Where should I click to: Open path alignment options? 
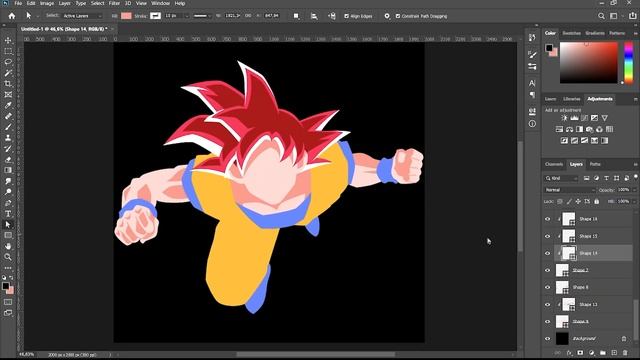[314, 16]
